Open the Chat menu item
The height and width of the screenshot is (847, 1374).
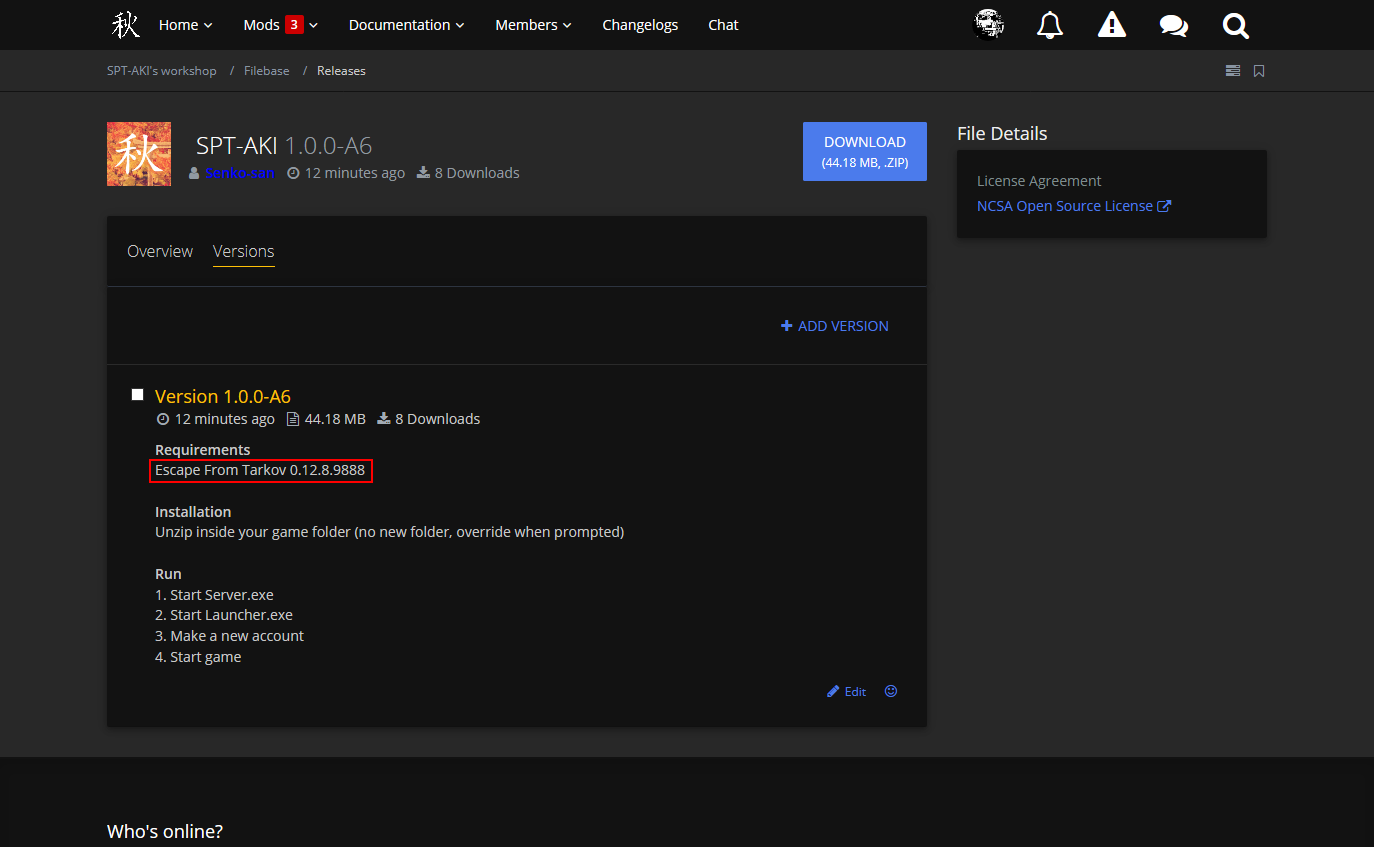click(x=723, y=25)
